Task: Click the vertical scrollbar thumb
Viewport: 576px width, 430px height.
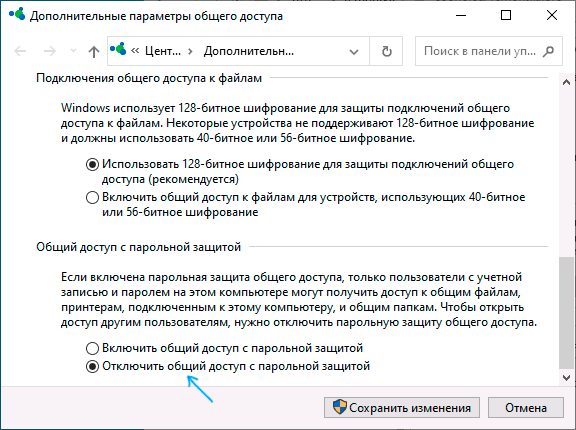Action: 566,312
